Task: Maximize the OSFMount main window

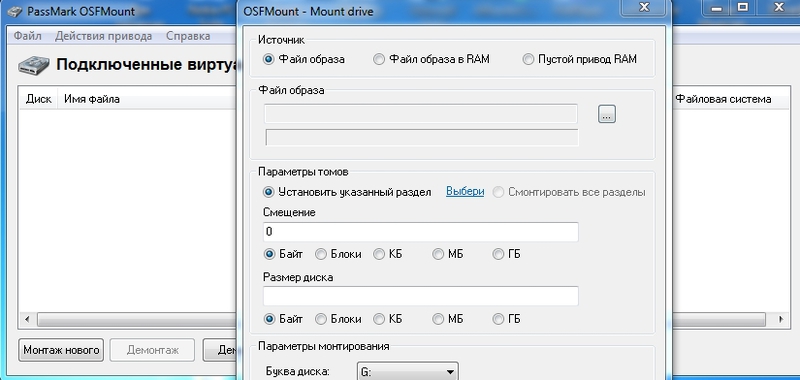Action: click(x=743, y=7)
